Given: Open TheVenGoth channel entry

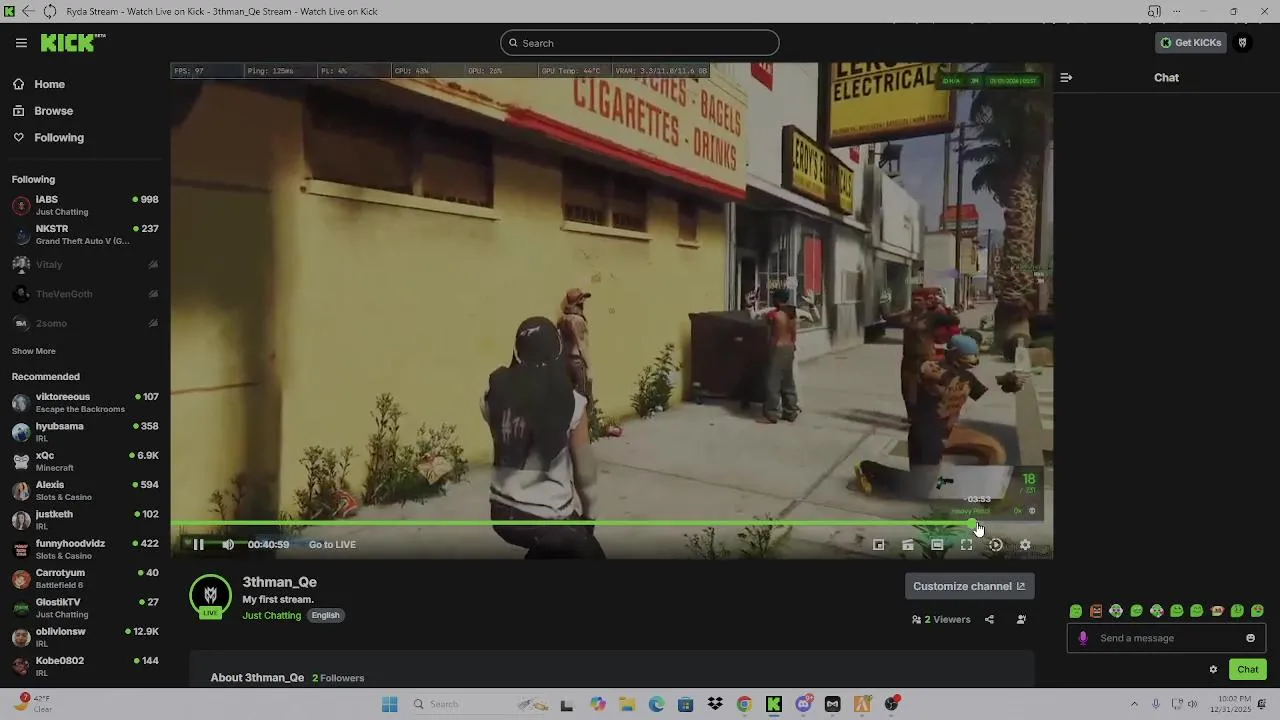Looking at the screenshot, I should pyautogui.click(x=85, y=294).
